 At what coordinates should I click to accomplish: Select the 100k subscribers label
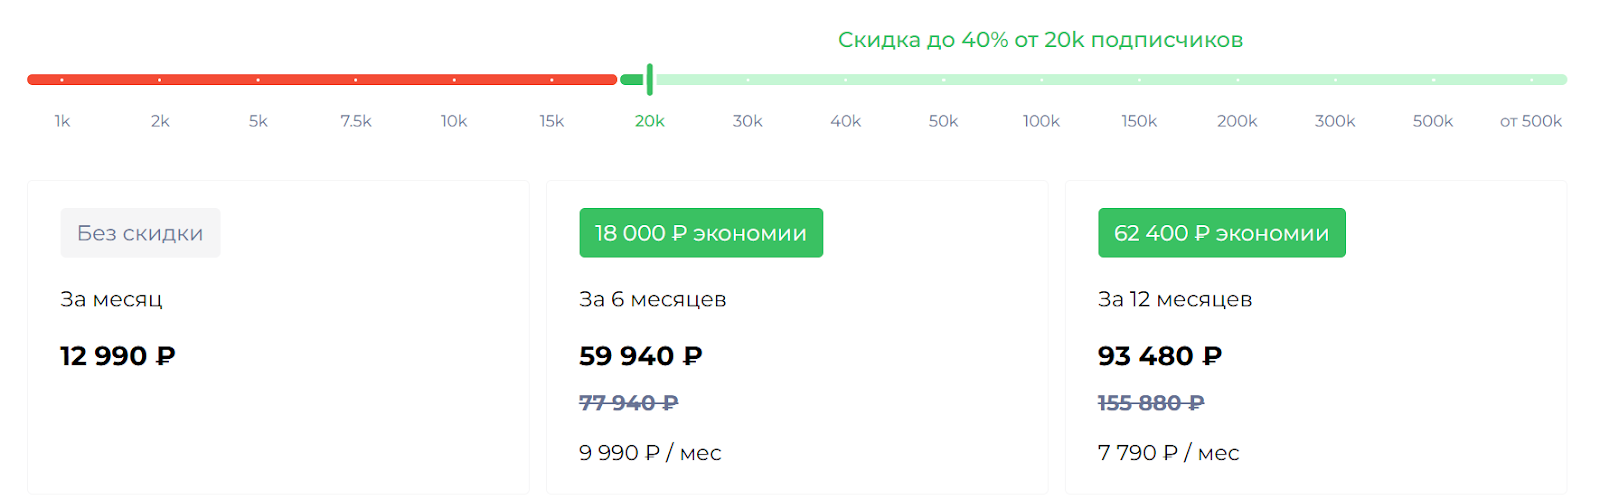pos(1041,121)
